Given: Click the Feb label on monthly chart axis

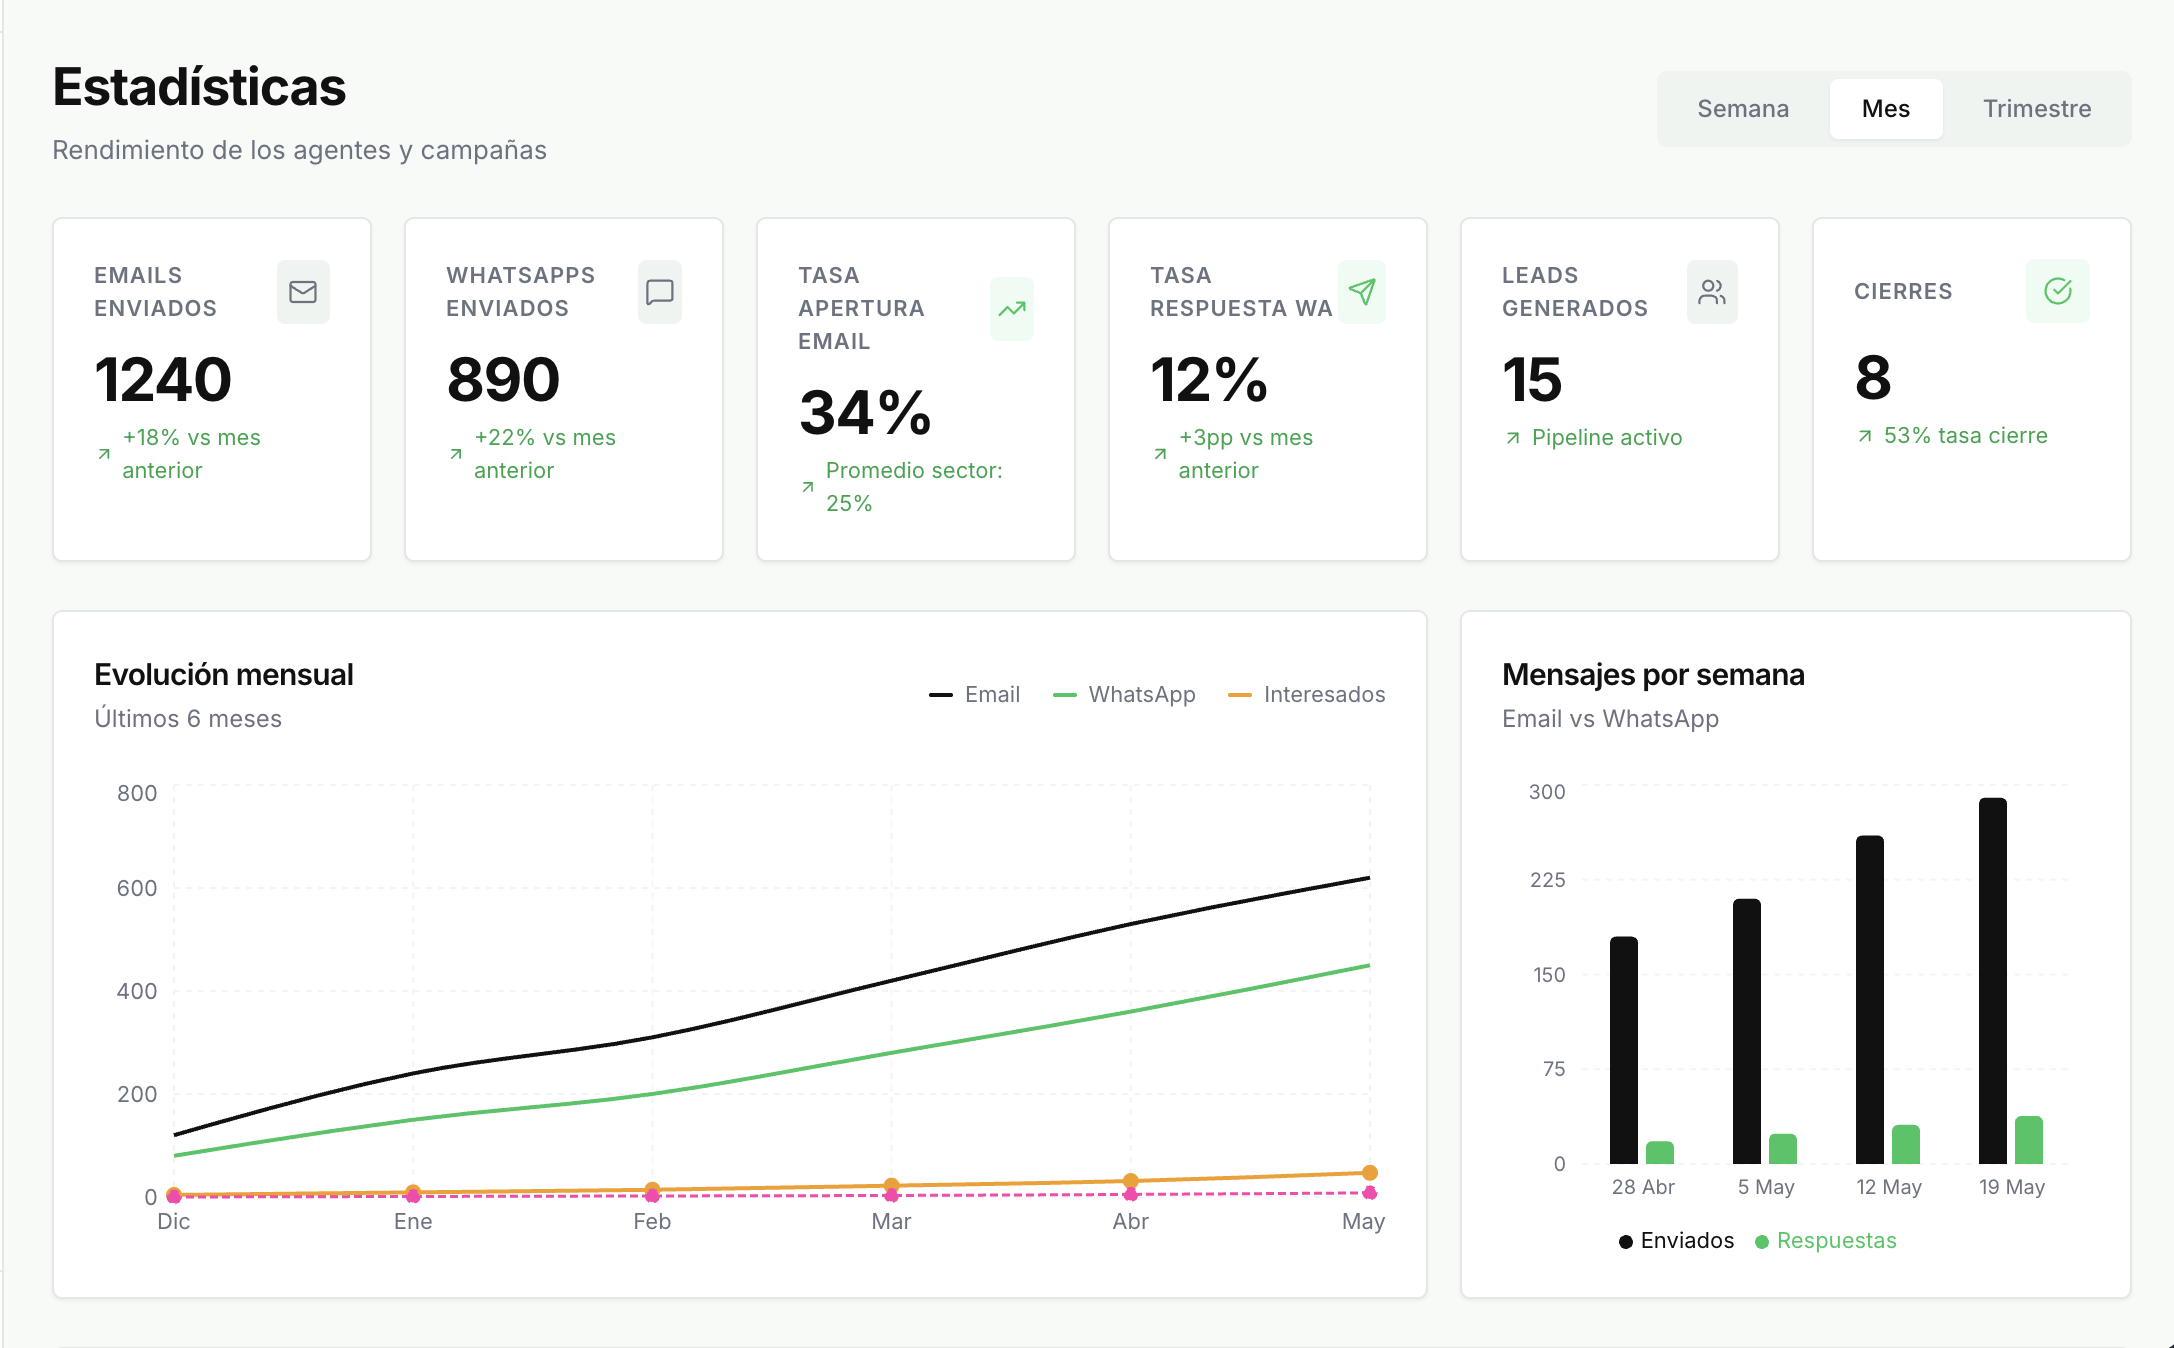Looking at the screenshot, I should click(x=652, y=1222).
